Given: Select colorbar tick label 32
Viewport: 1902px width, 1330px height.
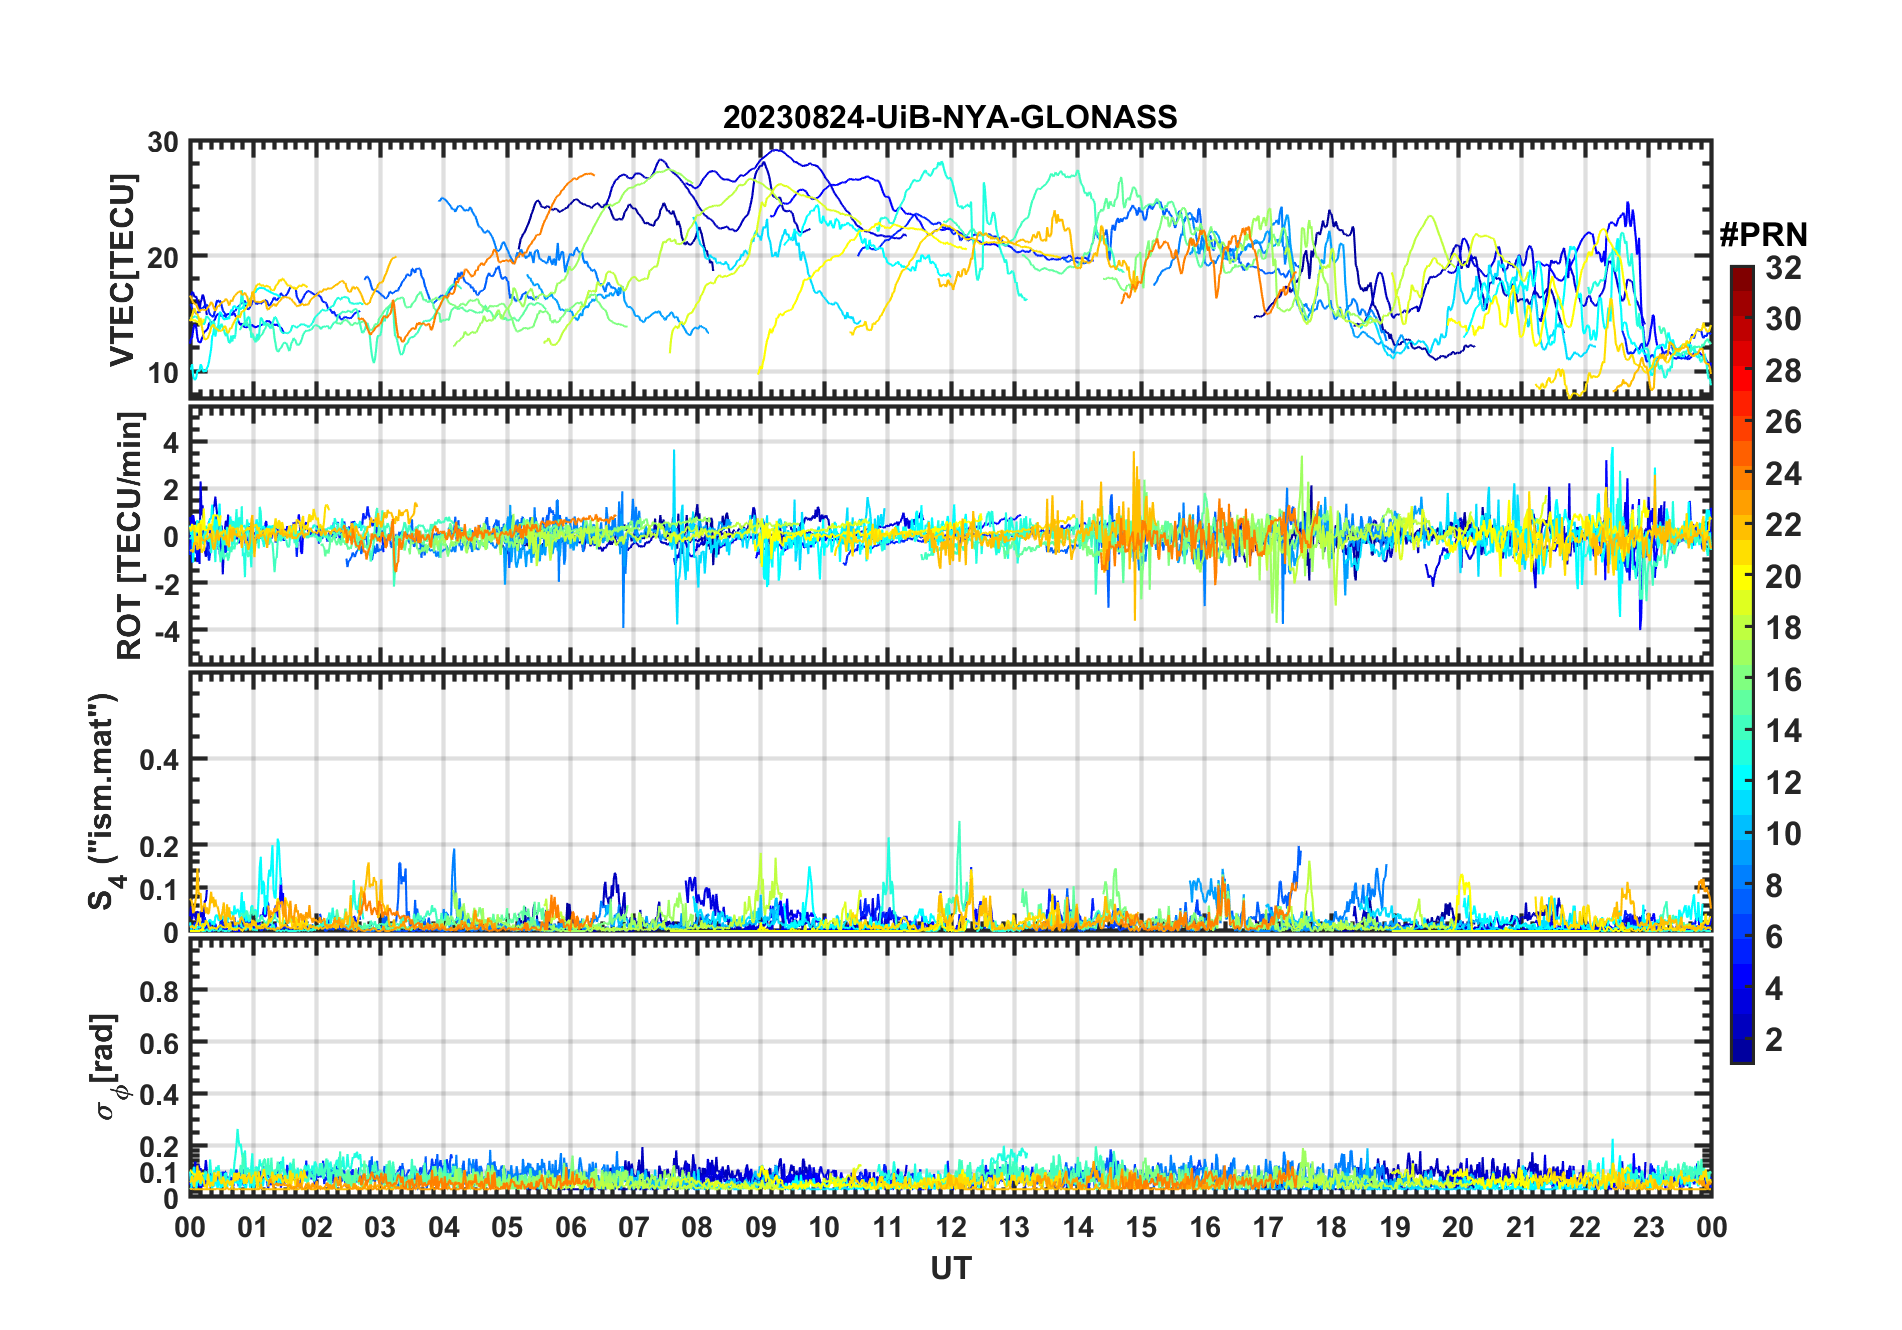Looking at the screenshot, I should (1783, 268).
